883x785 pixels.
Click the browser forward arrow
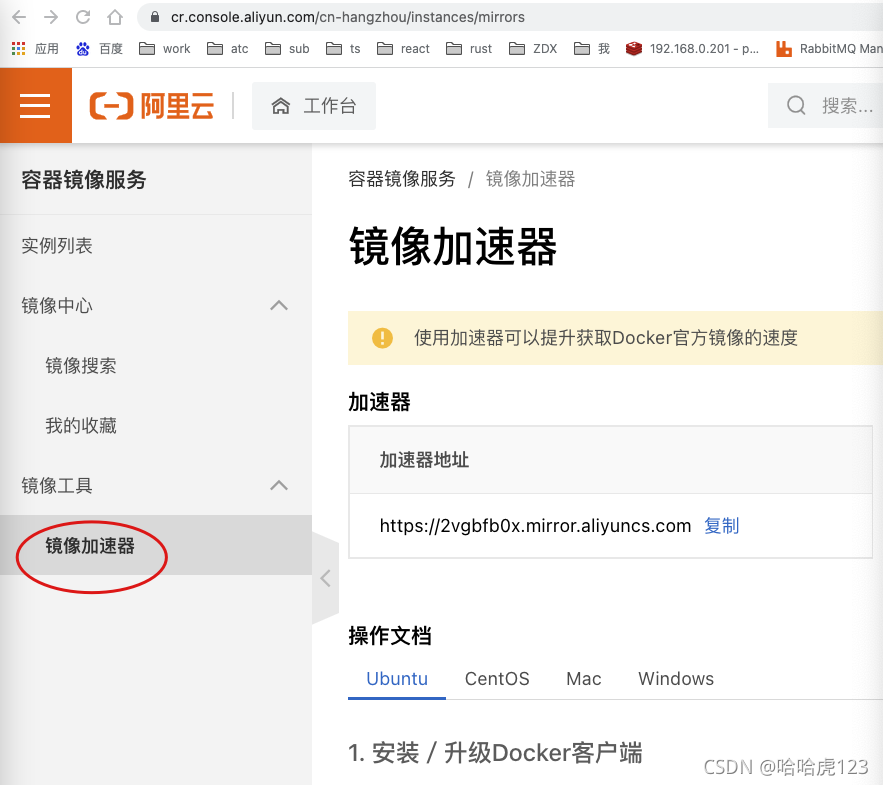[51, 17]
